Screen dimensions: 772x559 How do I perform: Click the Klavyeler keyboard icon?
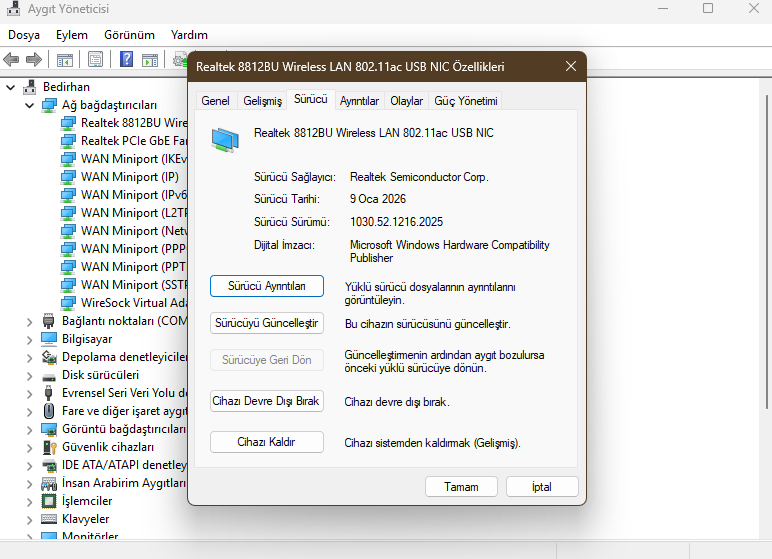pyautogui.click(x=49, y=519)
